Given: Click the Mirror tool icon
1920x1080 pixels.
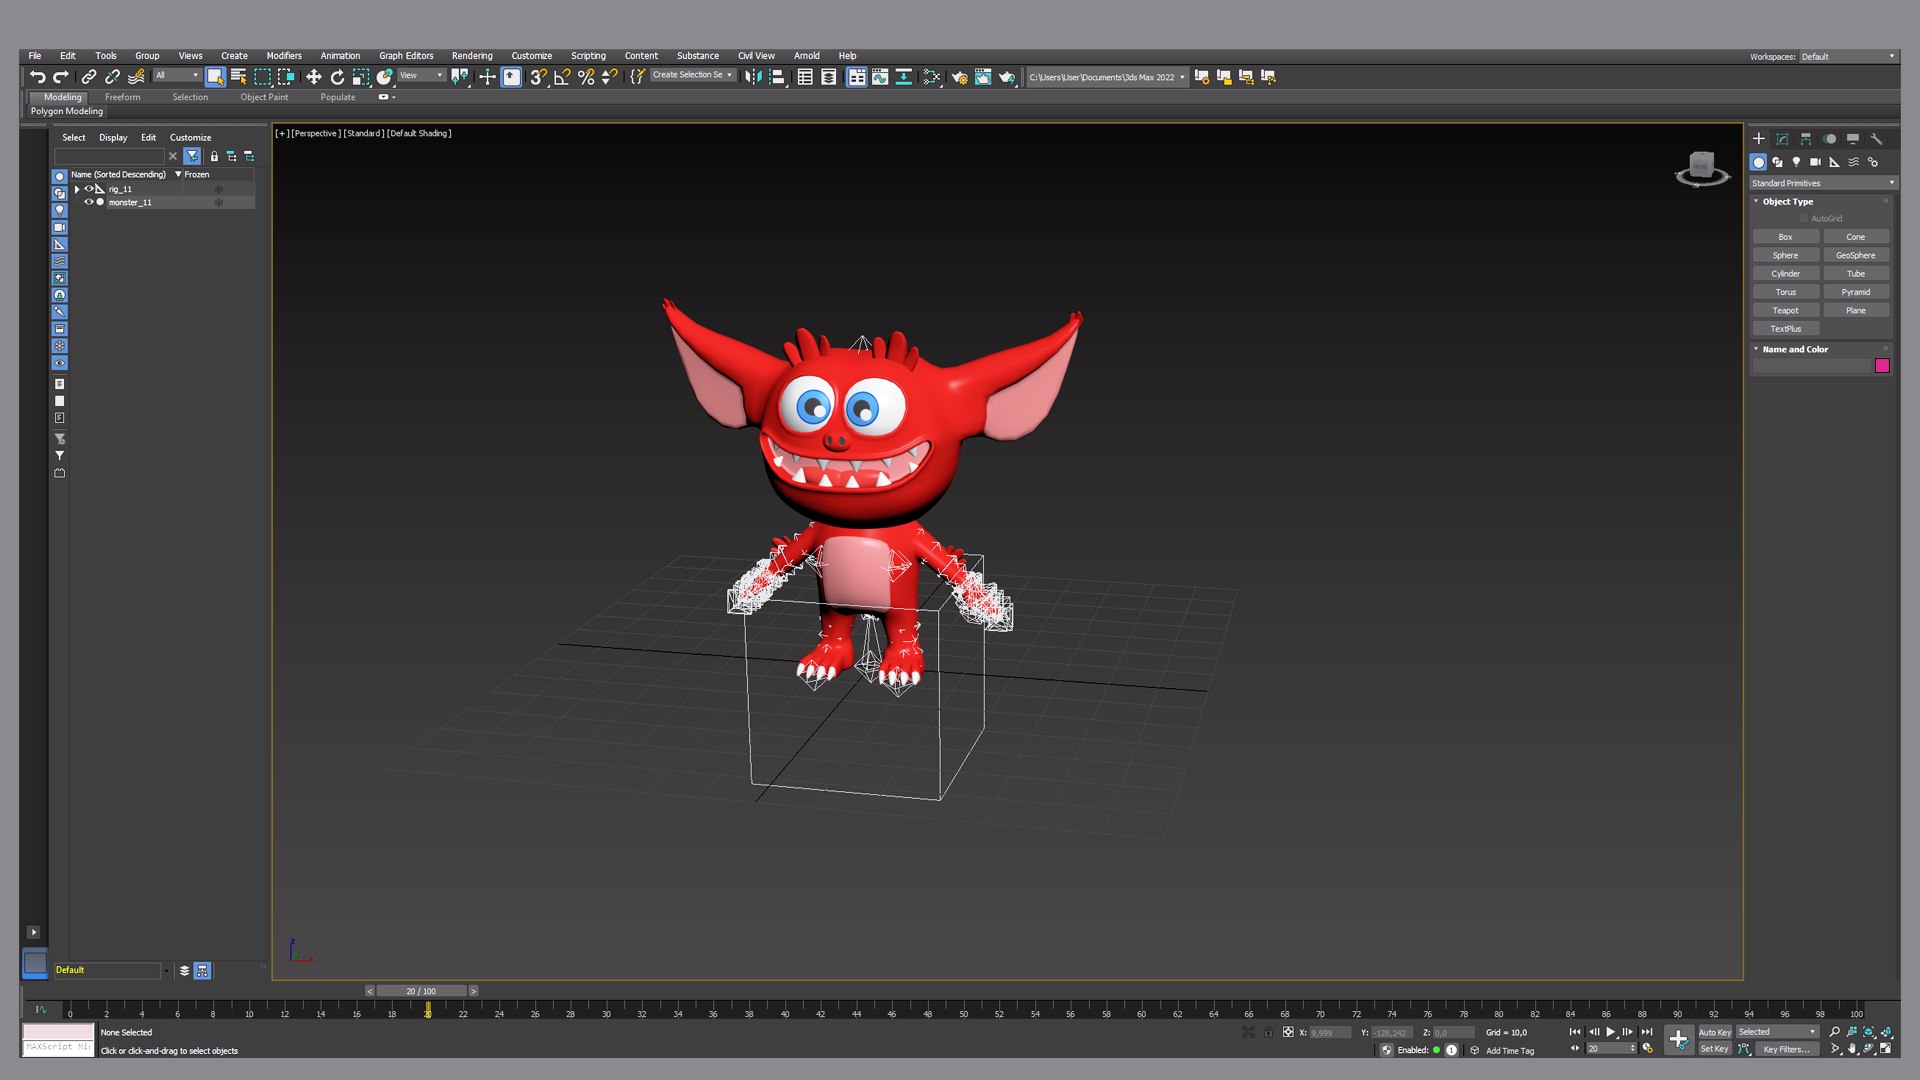Looking at the screenshot, I should pyautogui.click(x=753, y=77).
